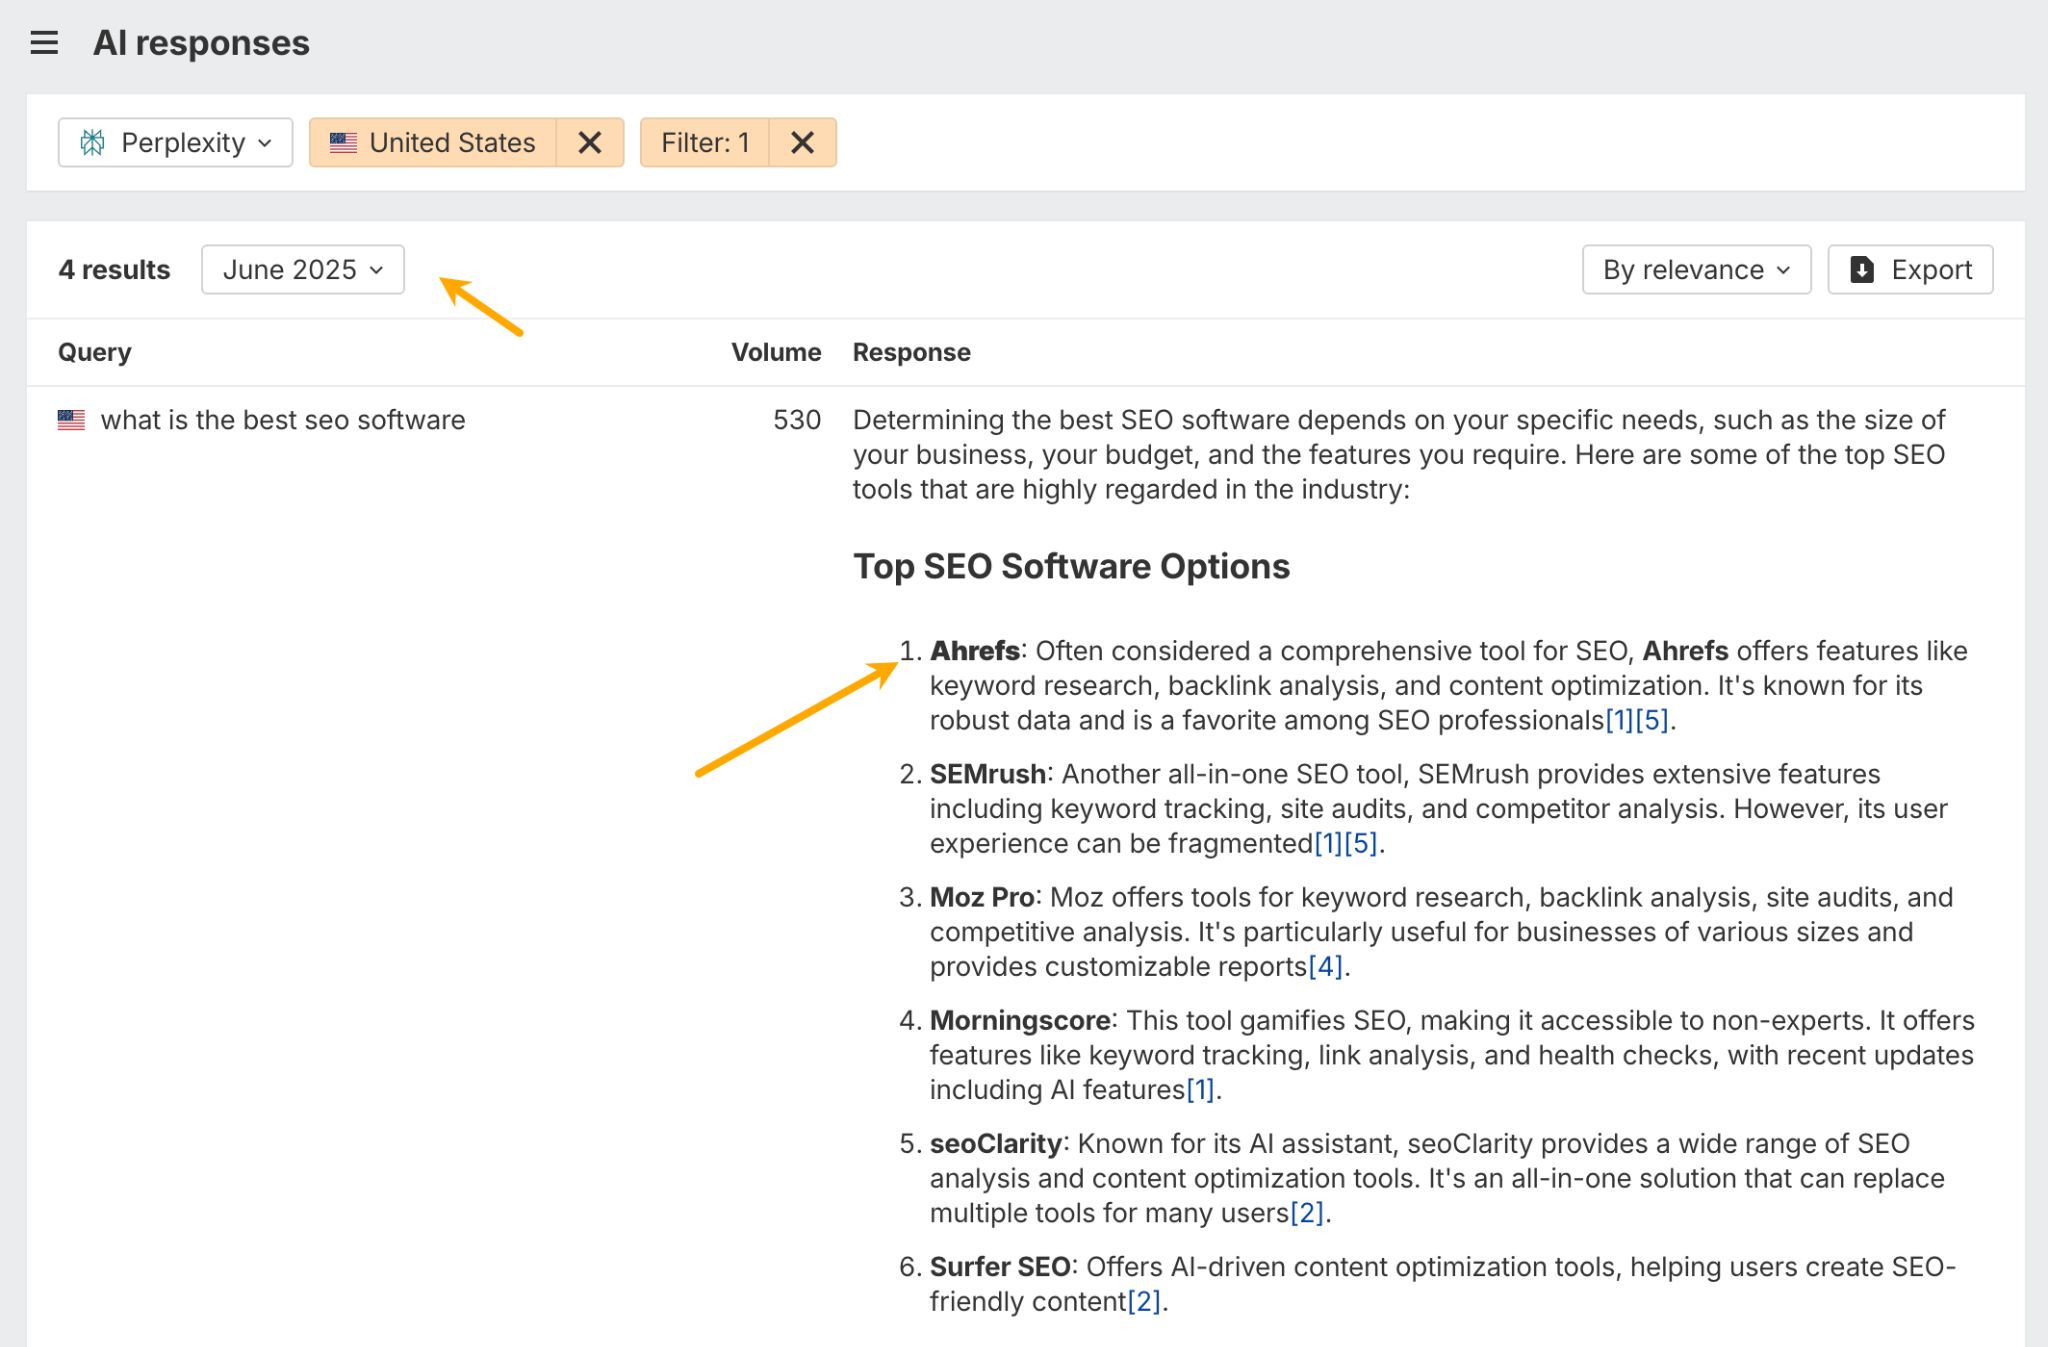Click the Volume column header

coord(777,351)
